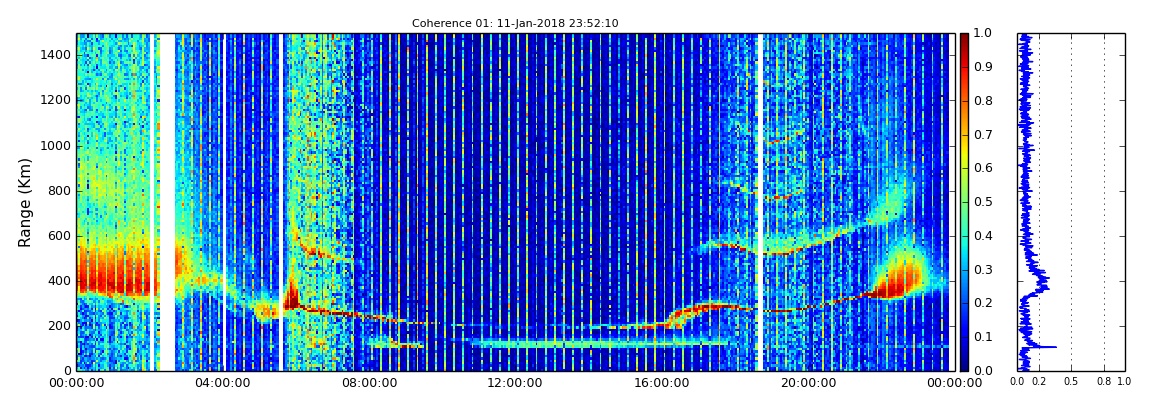Image resolution: width=1150 pixels, height=407 pixels.
Task: Click the 0.8 tick label of the profile plot
Action: coord(1105,382)
